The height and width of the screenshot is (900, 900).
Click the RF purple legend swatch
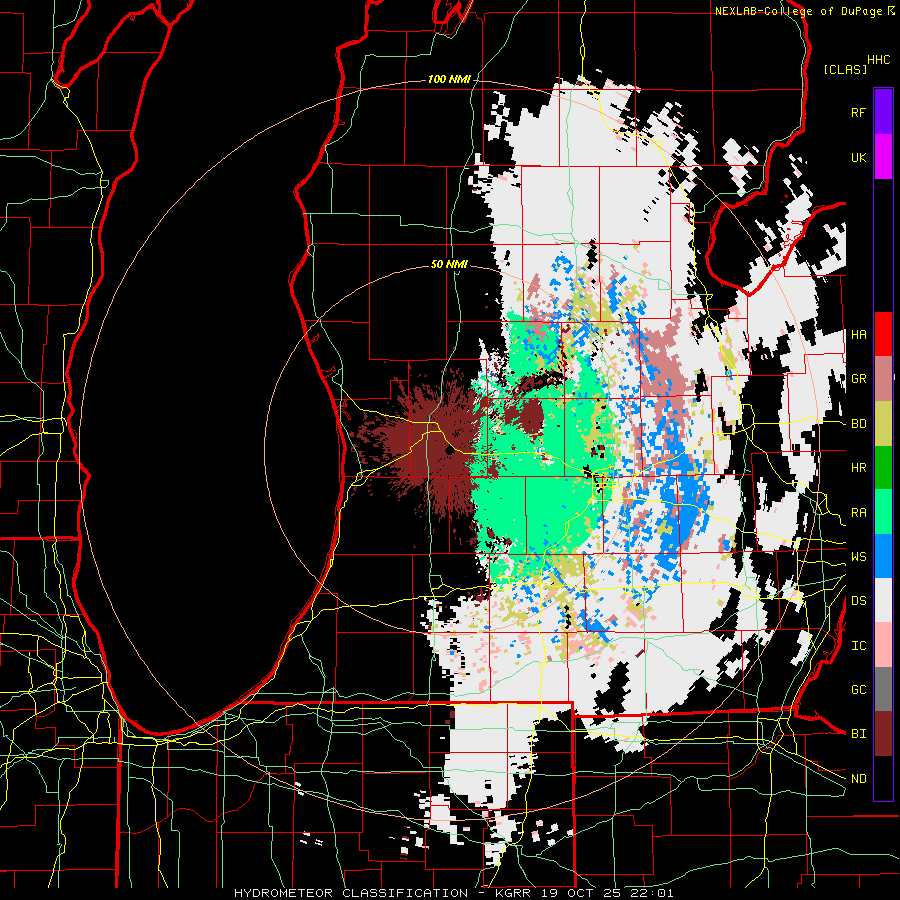(x=883, y=112)
